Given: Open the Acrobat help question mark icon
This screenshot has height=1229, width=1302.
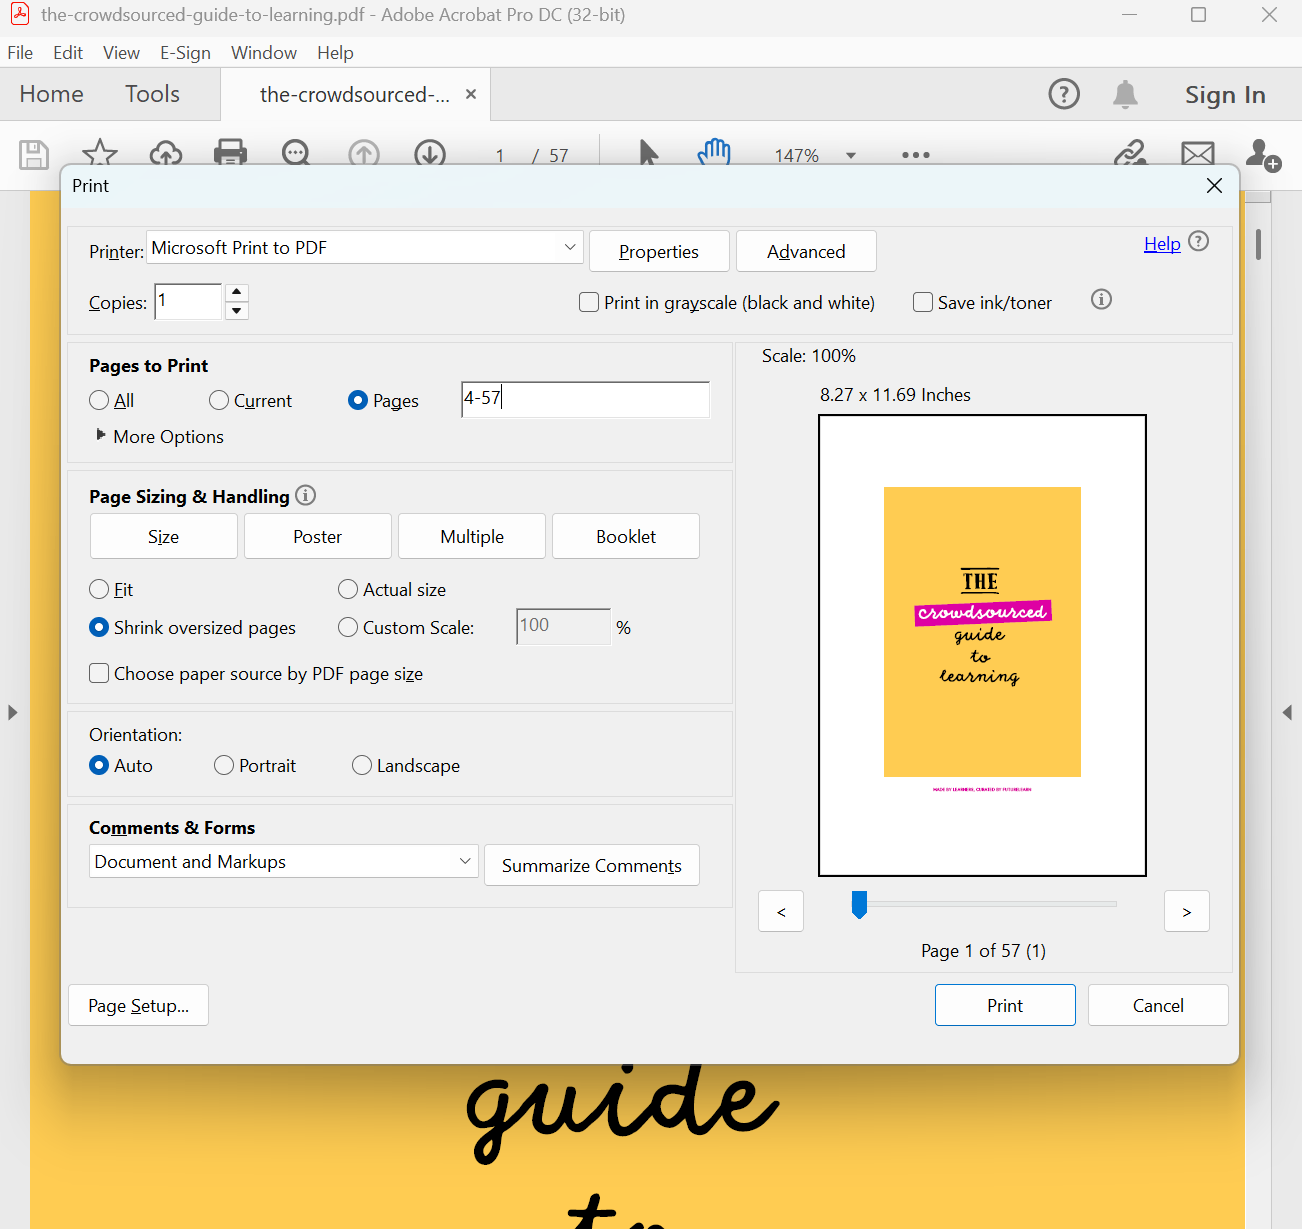Looking at the screenshot, I should 1063,94.
